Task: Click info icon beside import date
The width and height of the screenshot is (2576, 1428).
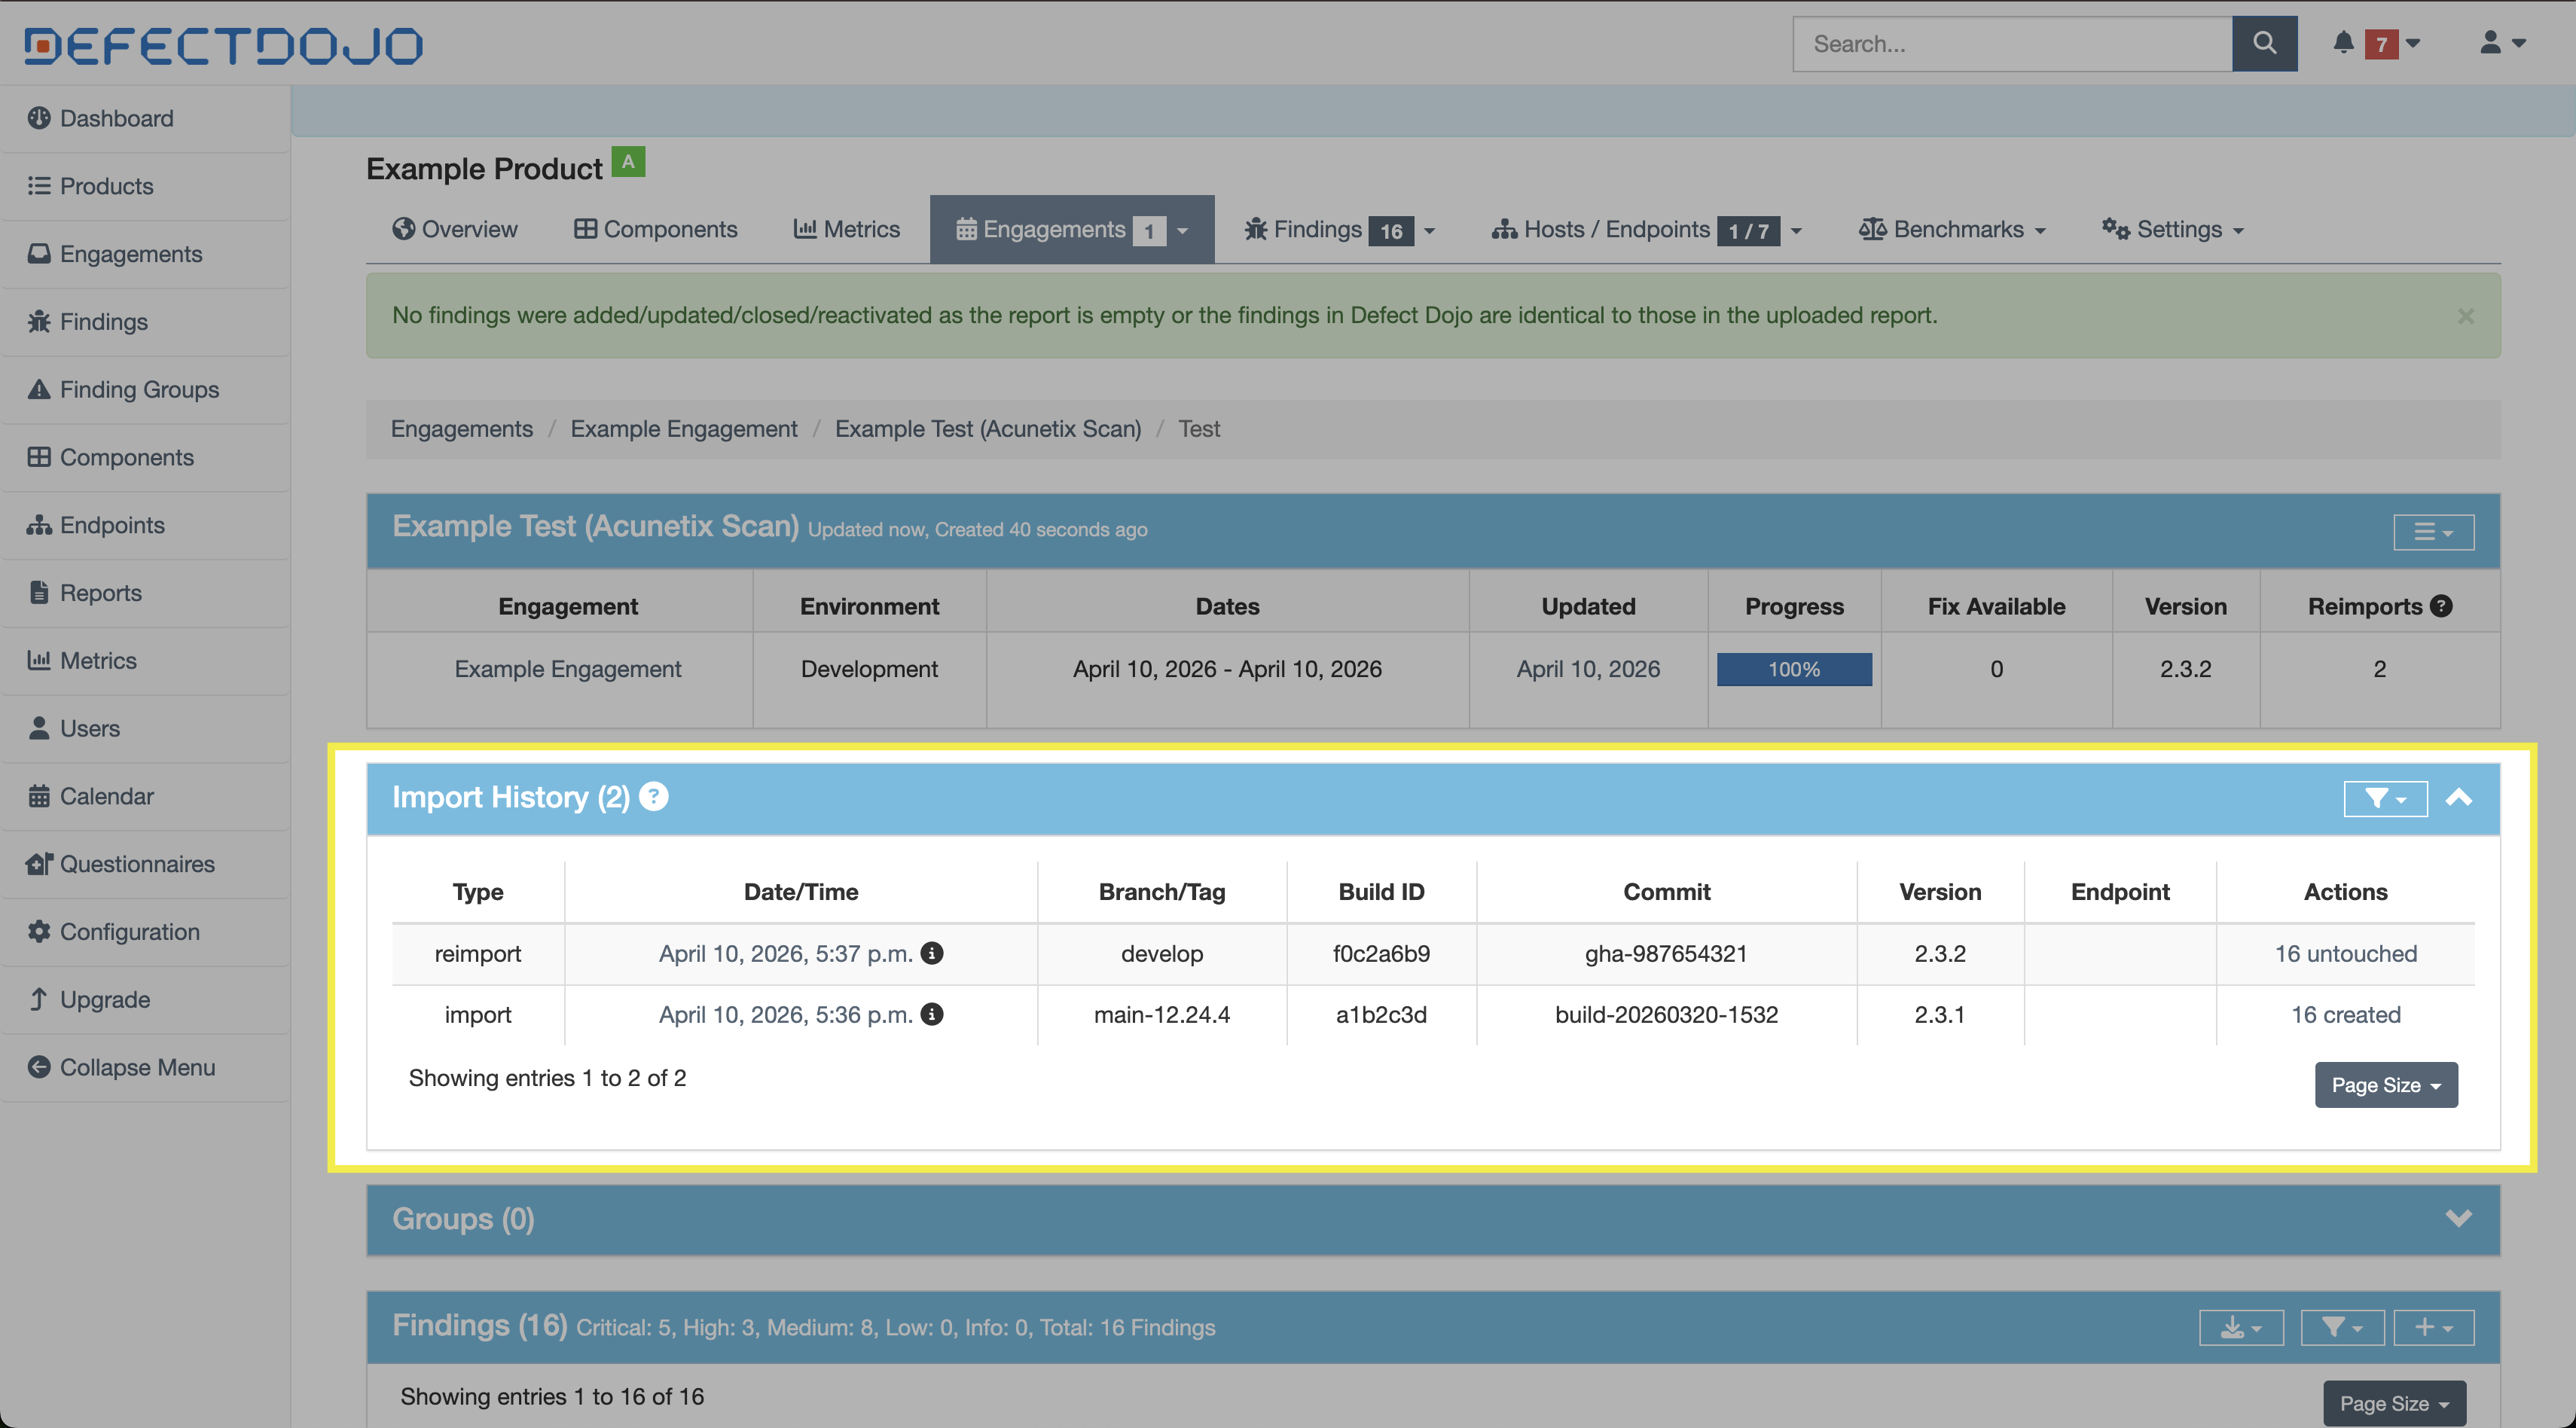Action: (x=932, y=1014)
